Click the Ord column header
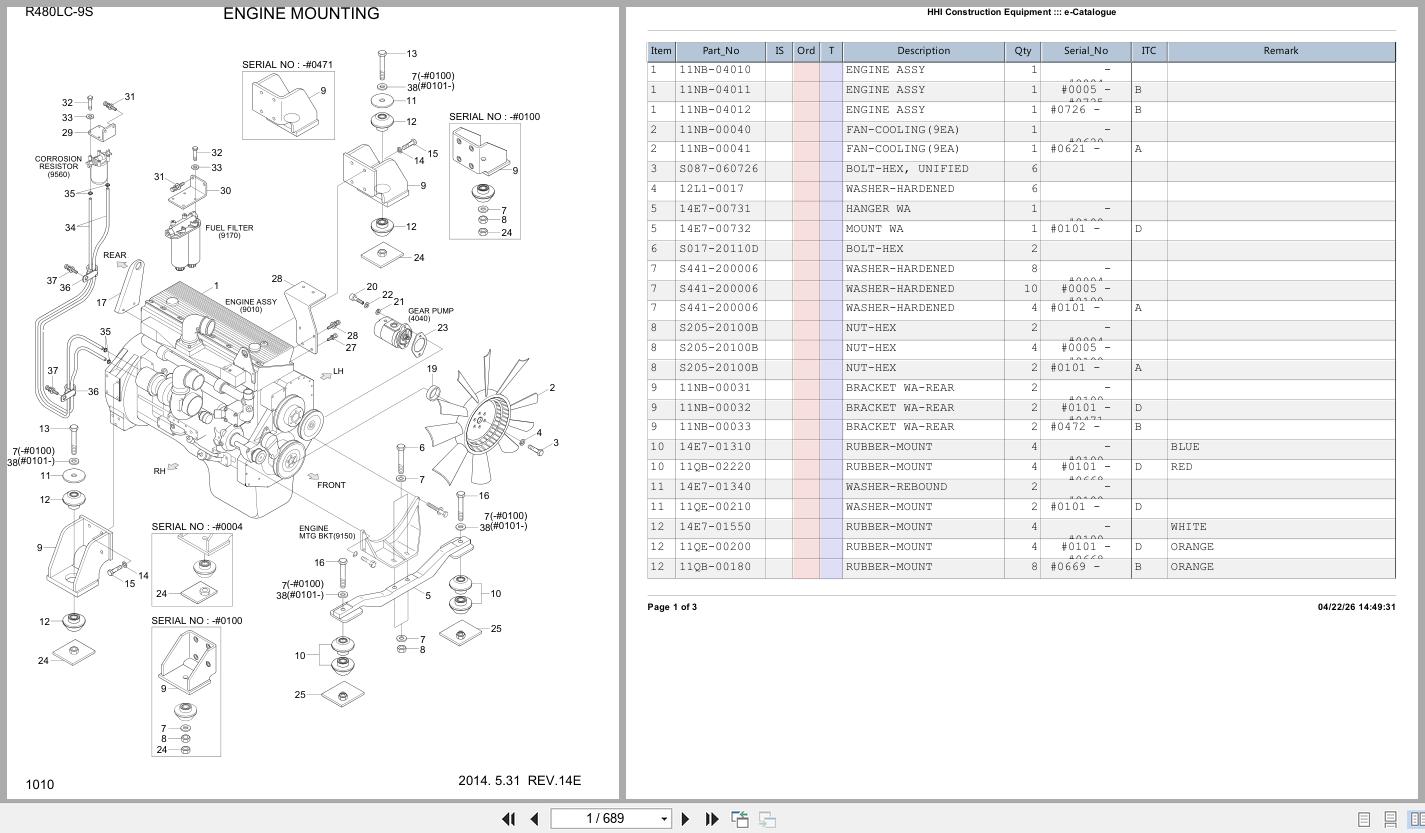 pyautogui.click(x=805, y=51)
